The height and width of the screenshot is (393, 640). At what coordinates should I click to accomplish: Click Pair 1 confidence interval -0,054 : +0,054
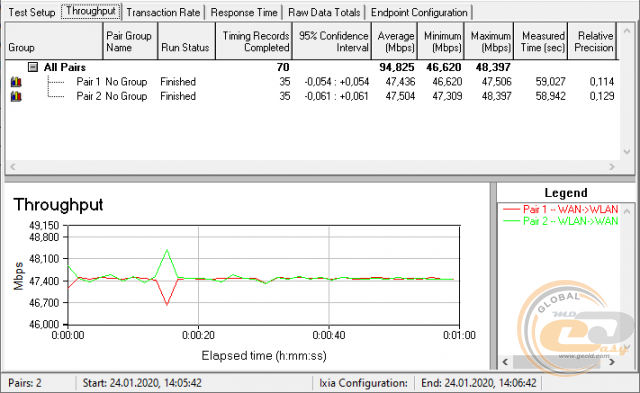pyautogui.click(x=336, y=82)
